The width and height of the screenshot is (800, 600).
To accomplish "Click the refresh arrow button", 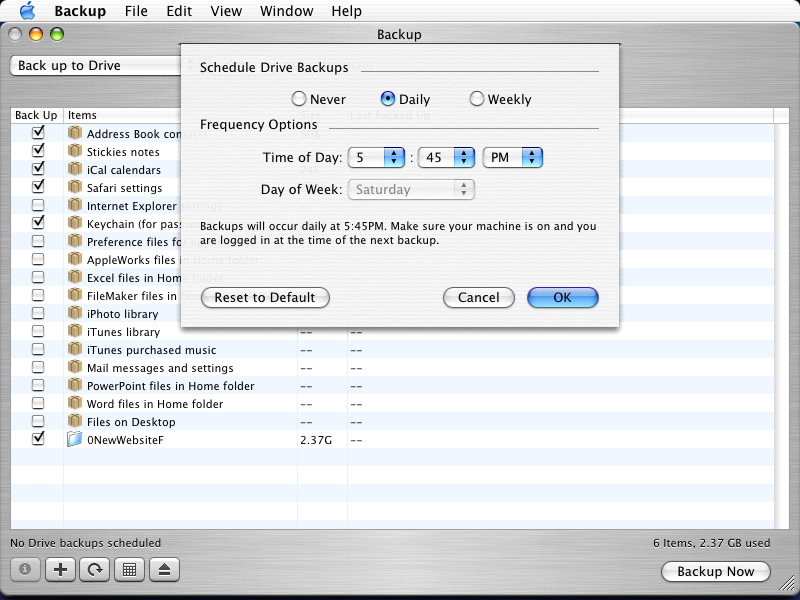I will click(94, 569).
